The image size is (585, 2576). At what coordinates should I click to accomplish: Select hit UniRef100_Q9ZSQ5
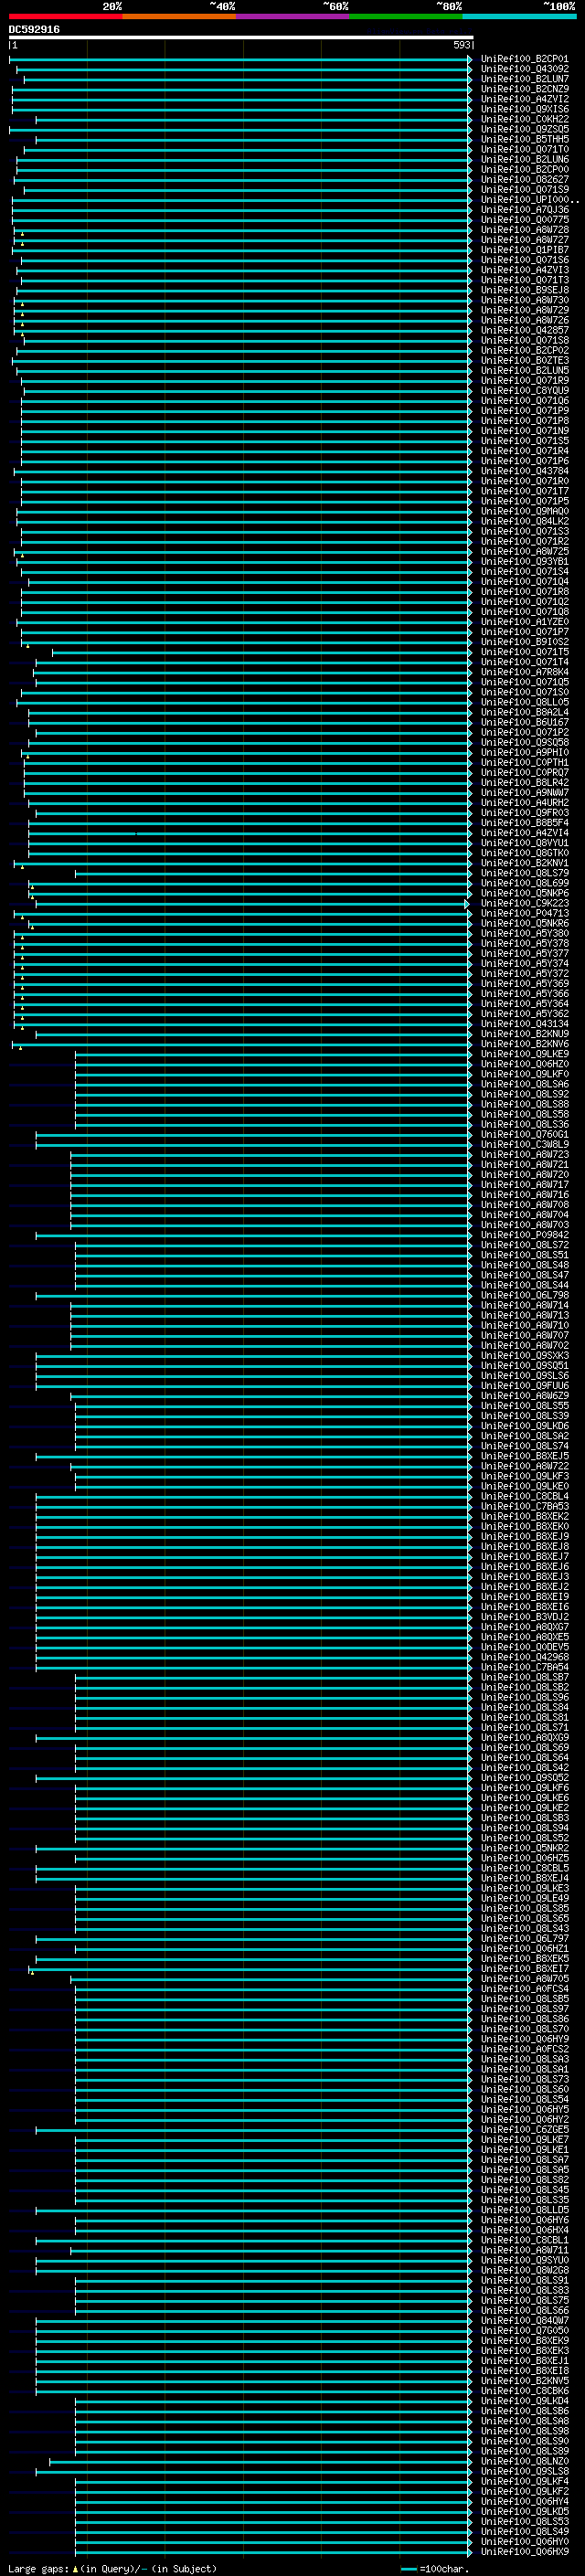click(x=524, y=129)
